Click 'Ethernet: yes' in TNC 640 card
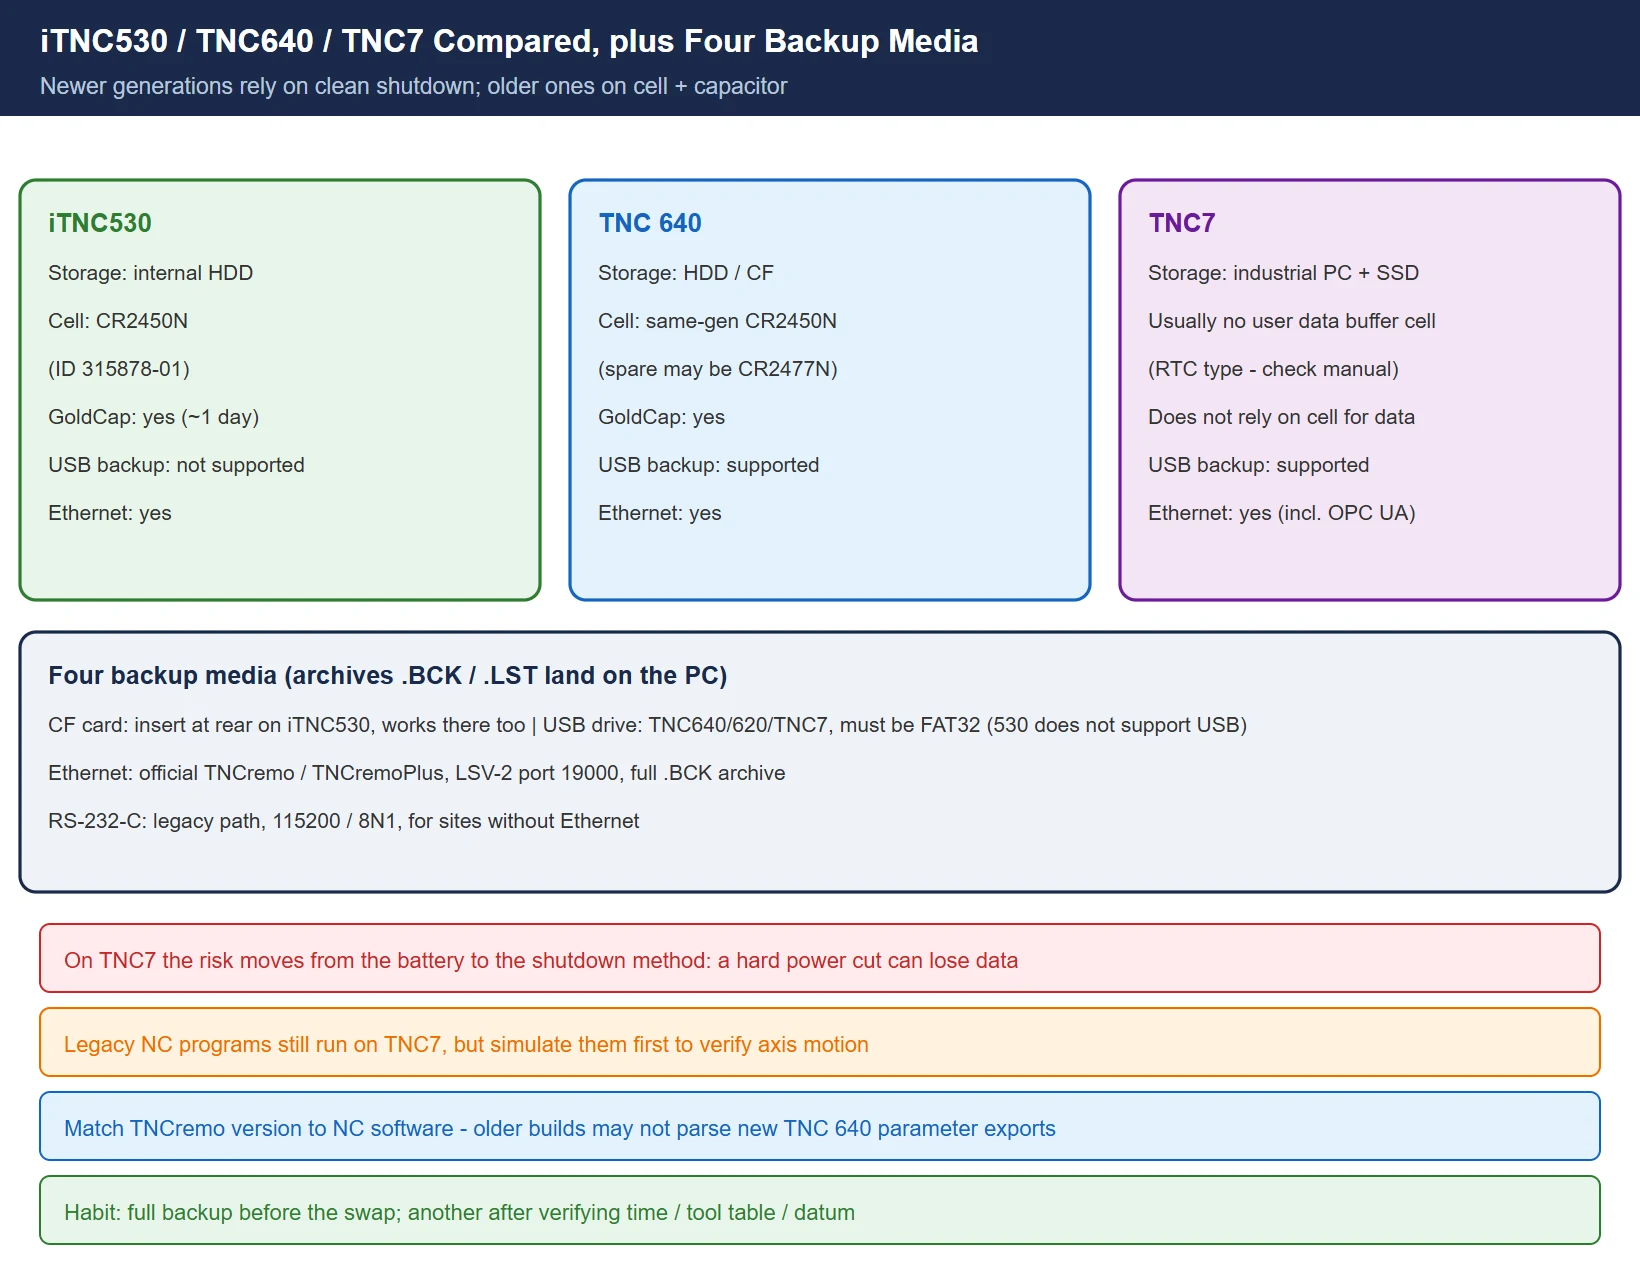This screenshot has width=1640, height=1280. 660,513
